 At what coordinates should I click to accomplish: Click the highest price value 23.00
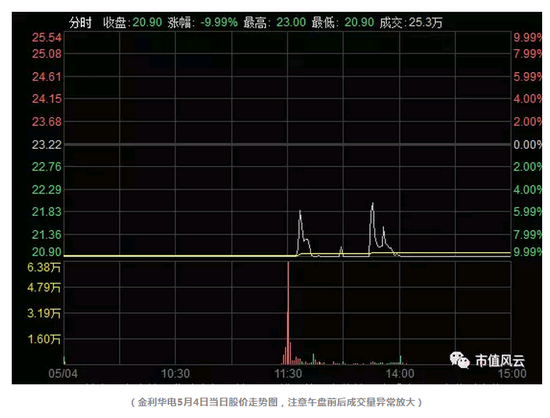point(291,23)
